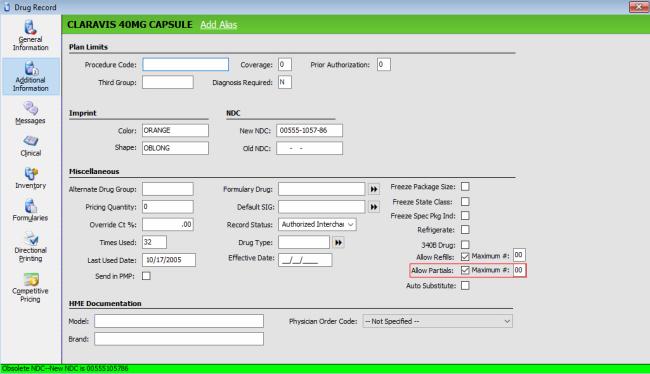Click Default SIG lookup arrow button

click(374, 207)
